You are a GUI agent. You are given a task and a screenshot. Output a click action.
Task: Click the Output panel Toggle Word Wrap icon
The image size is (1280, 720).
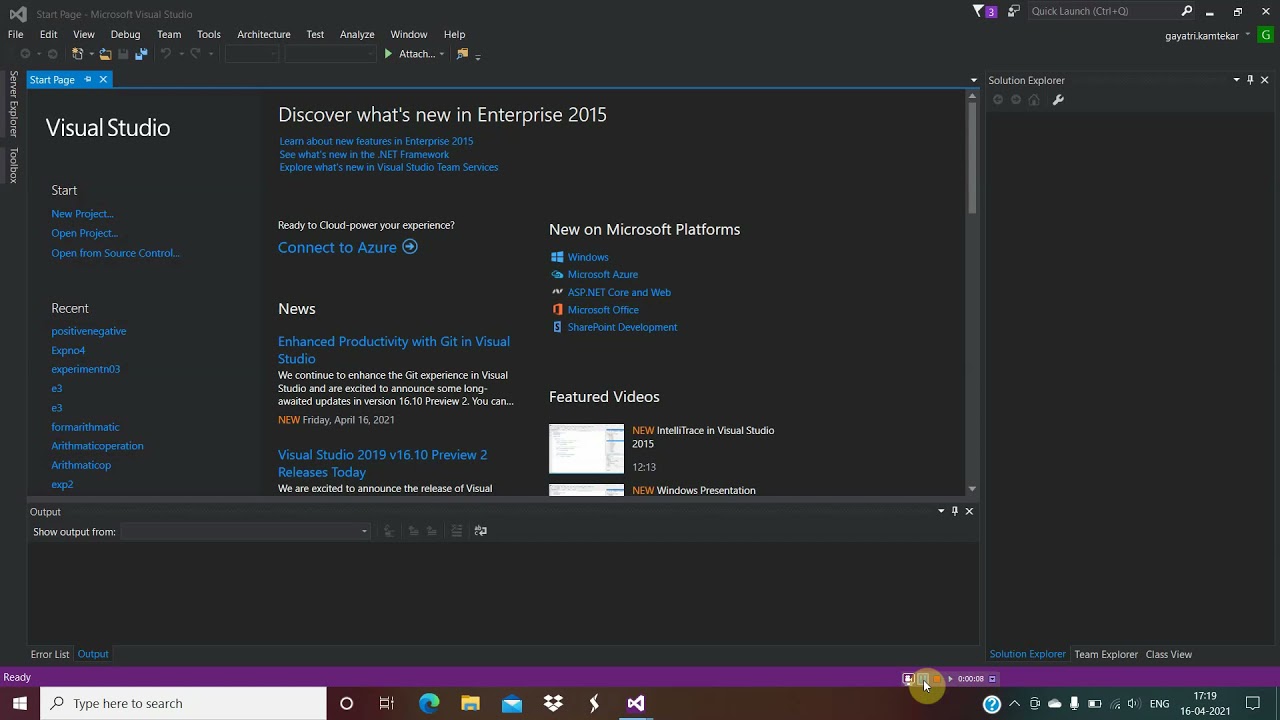point(481,531)
